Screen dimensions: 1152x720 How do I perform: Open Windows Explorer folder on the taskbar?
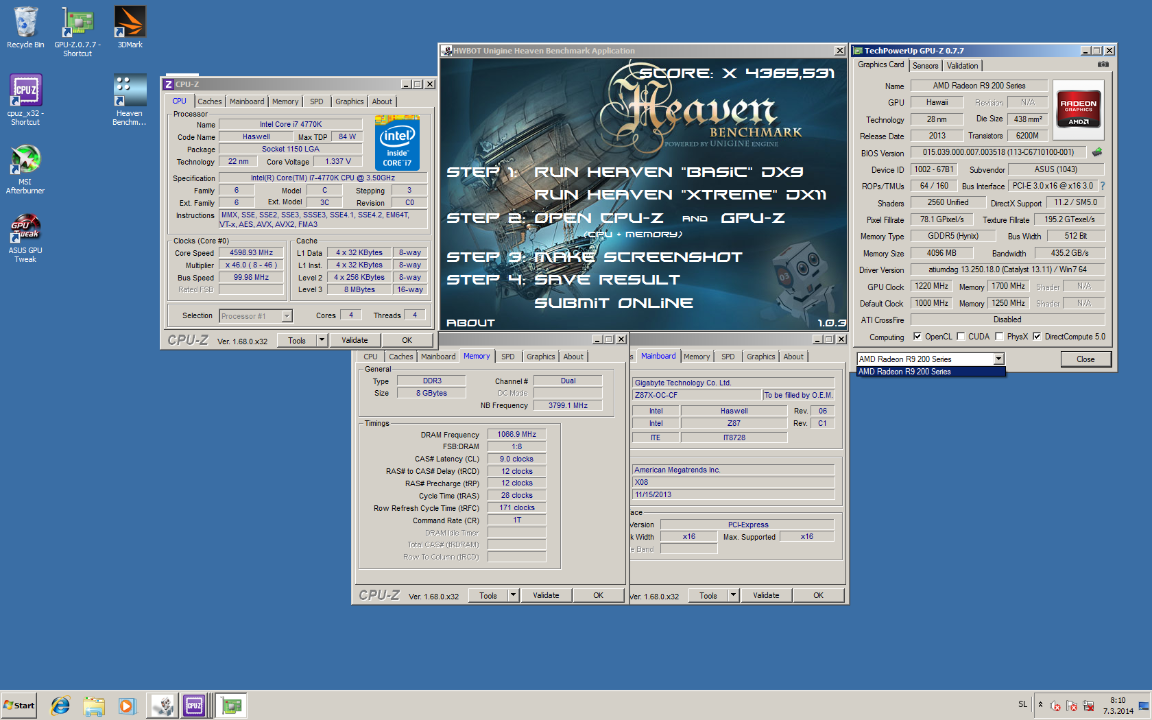[93, 706]
